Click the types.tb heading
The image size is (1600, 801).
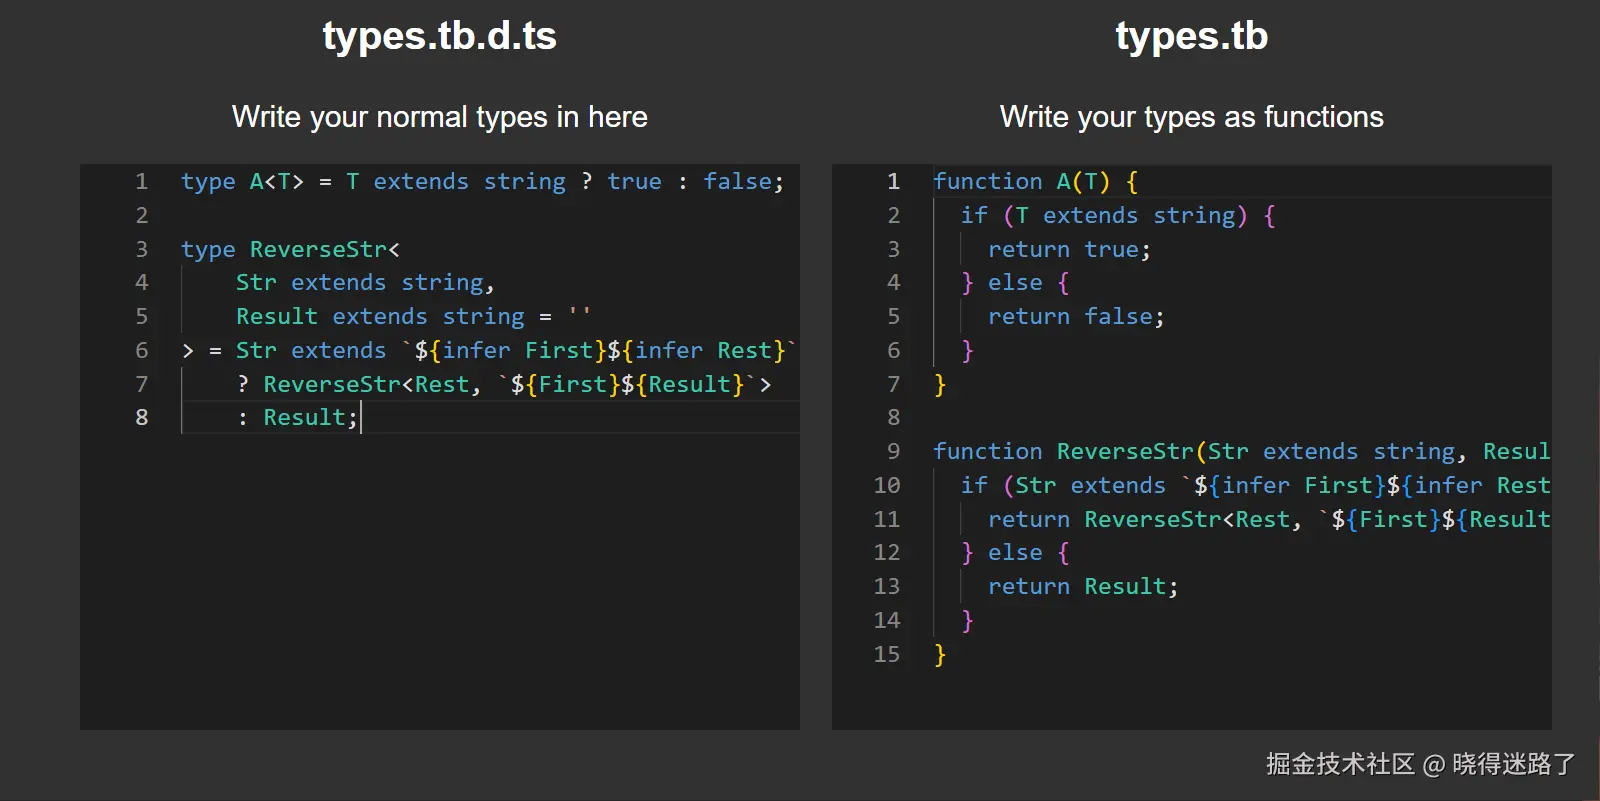(x=1191, y=37)
